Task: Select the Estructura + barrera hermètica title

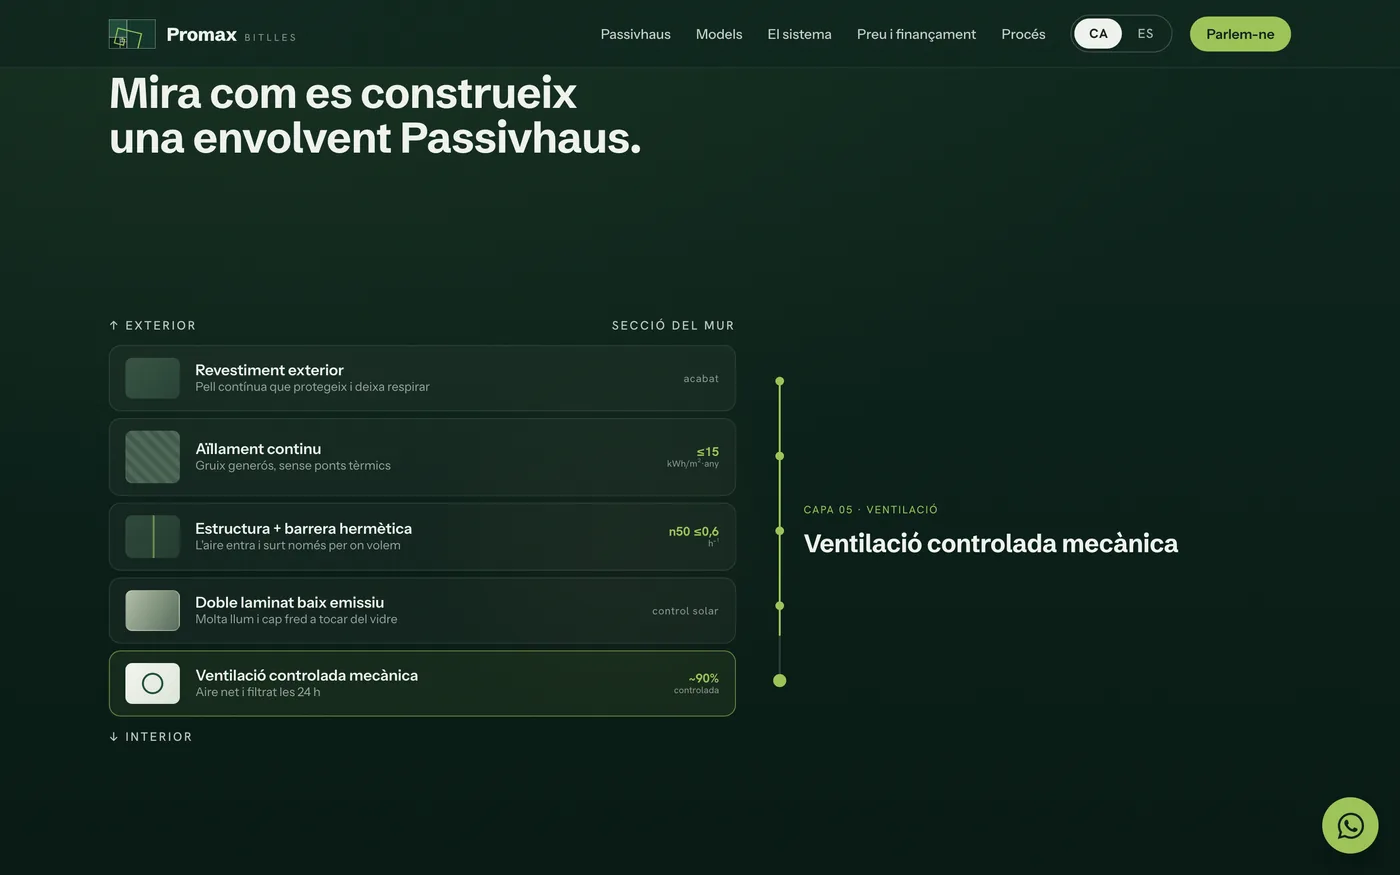Action: coord(303,528)
